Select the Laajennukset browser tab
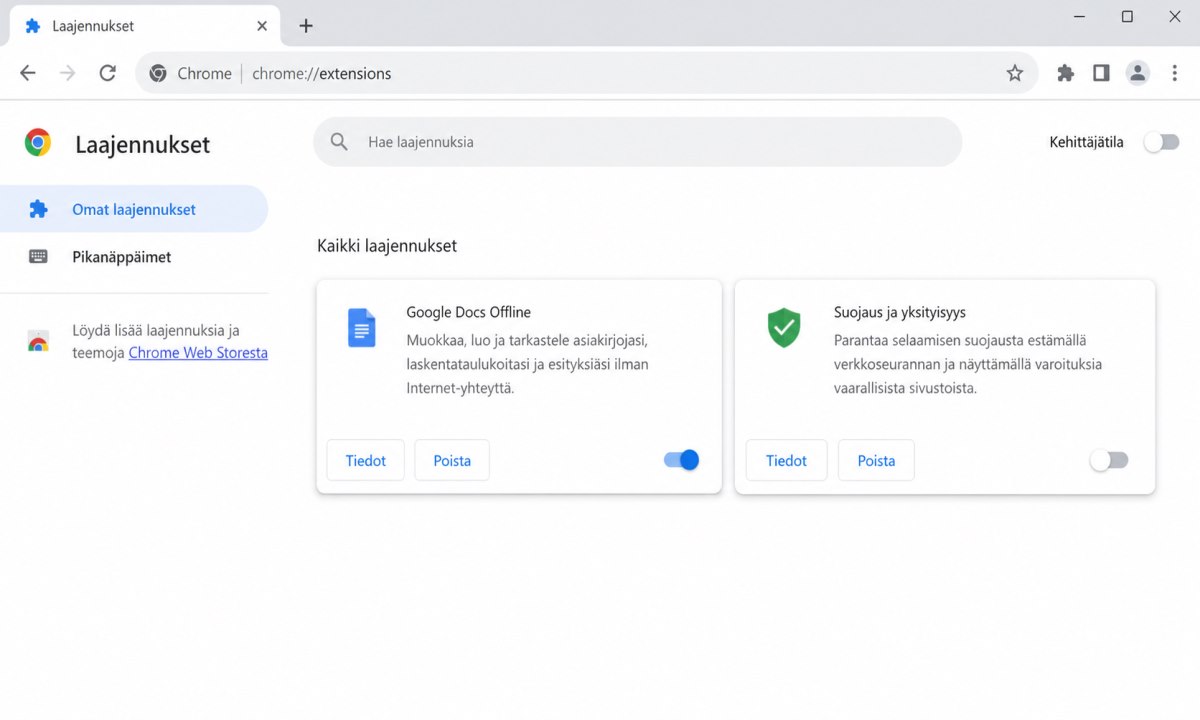 [x=145, y=26]
